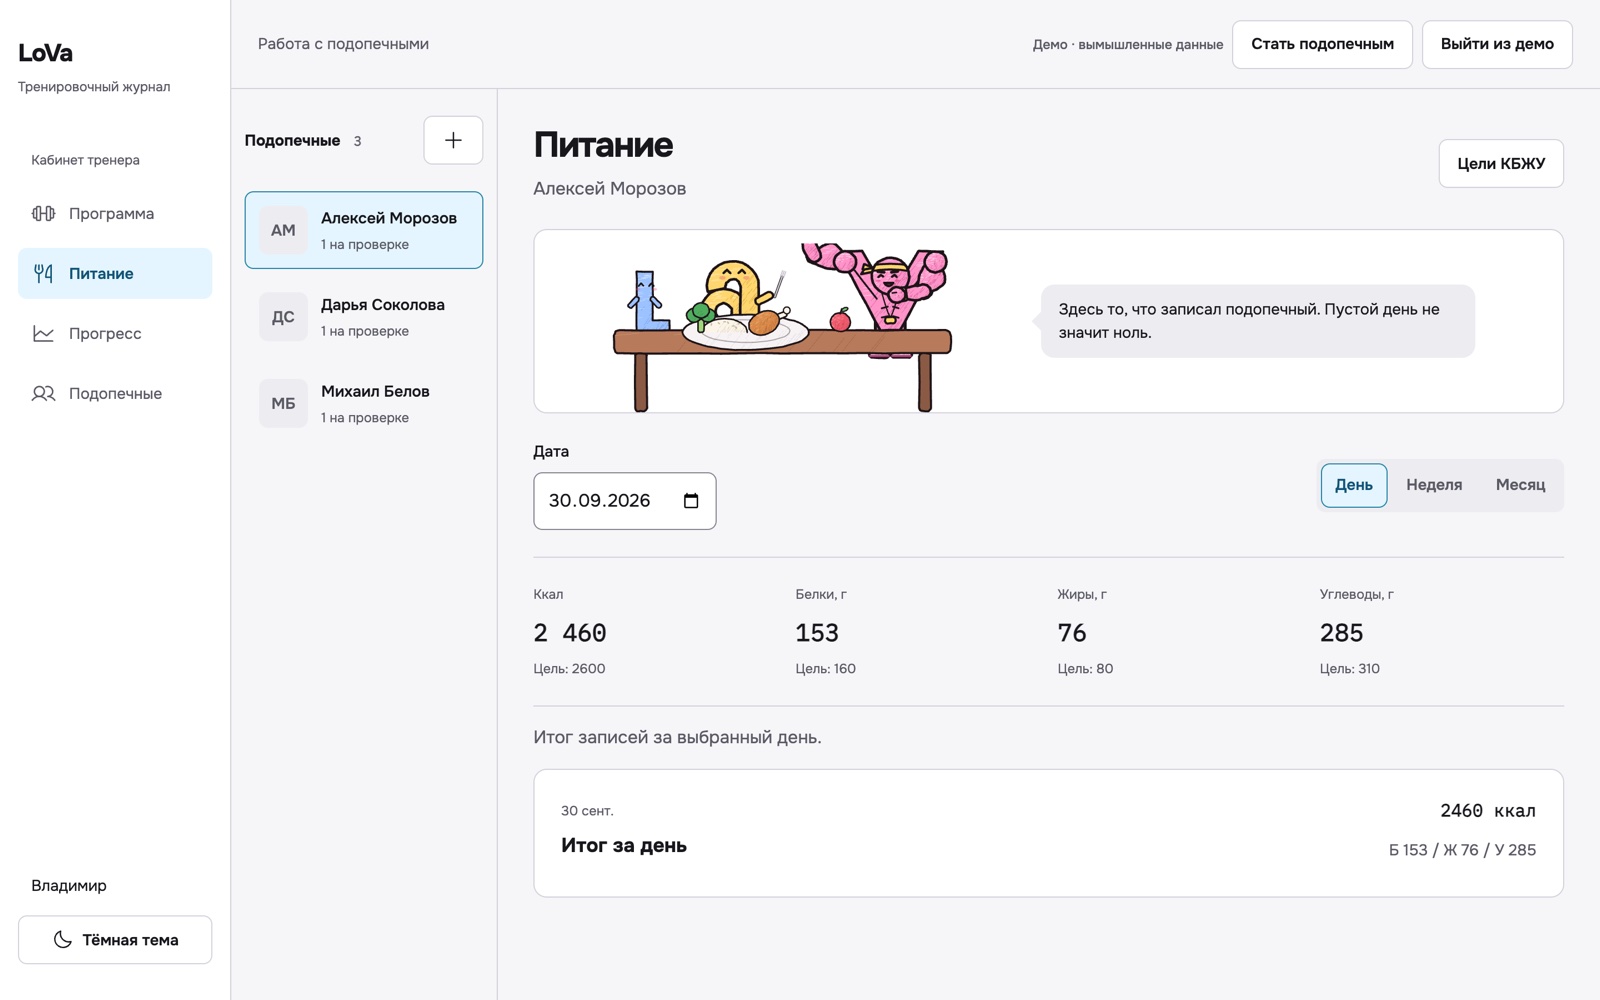The width and height of the screenshot is (1600, 1000).
Task: Add a new client with plus button
Action: click(453, 140)
